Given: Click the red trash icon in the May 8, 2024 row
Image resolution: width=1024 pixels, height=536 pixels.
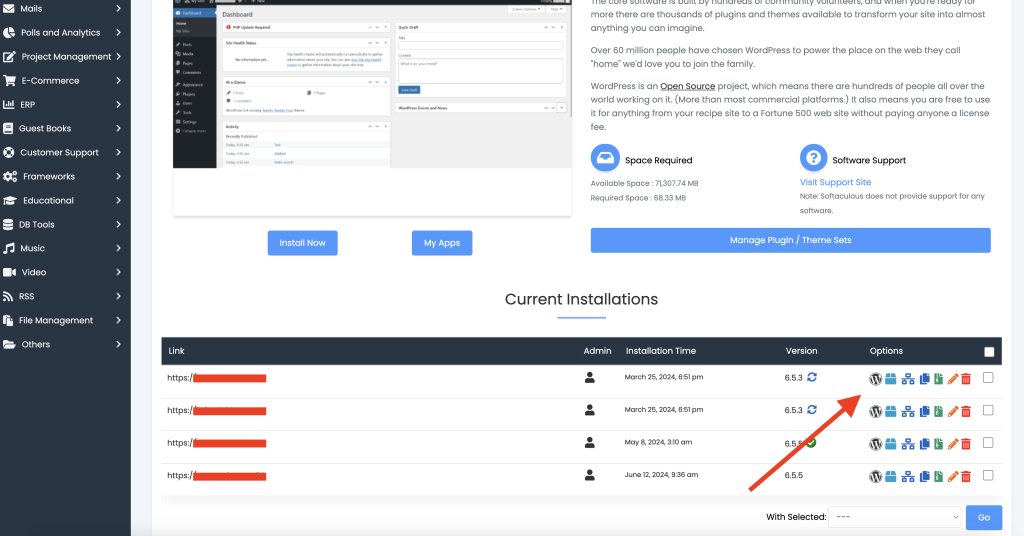Looking at the screenshot, I should click(x=966, y=444).
